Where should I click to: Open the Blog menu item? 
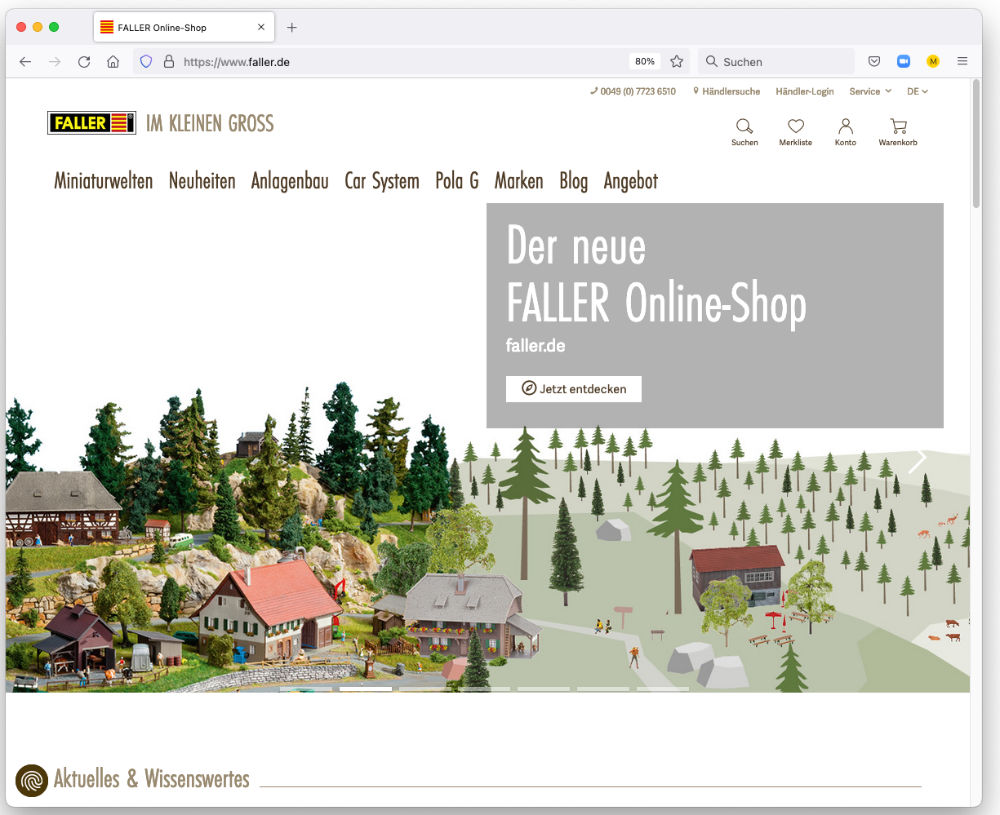pos(573,181)
